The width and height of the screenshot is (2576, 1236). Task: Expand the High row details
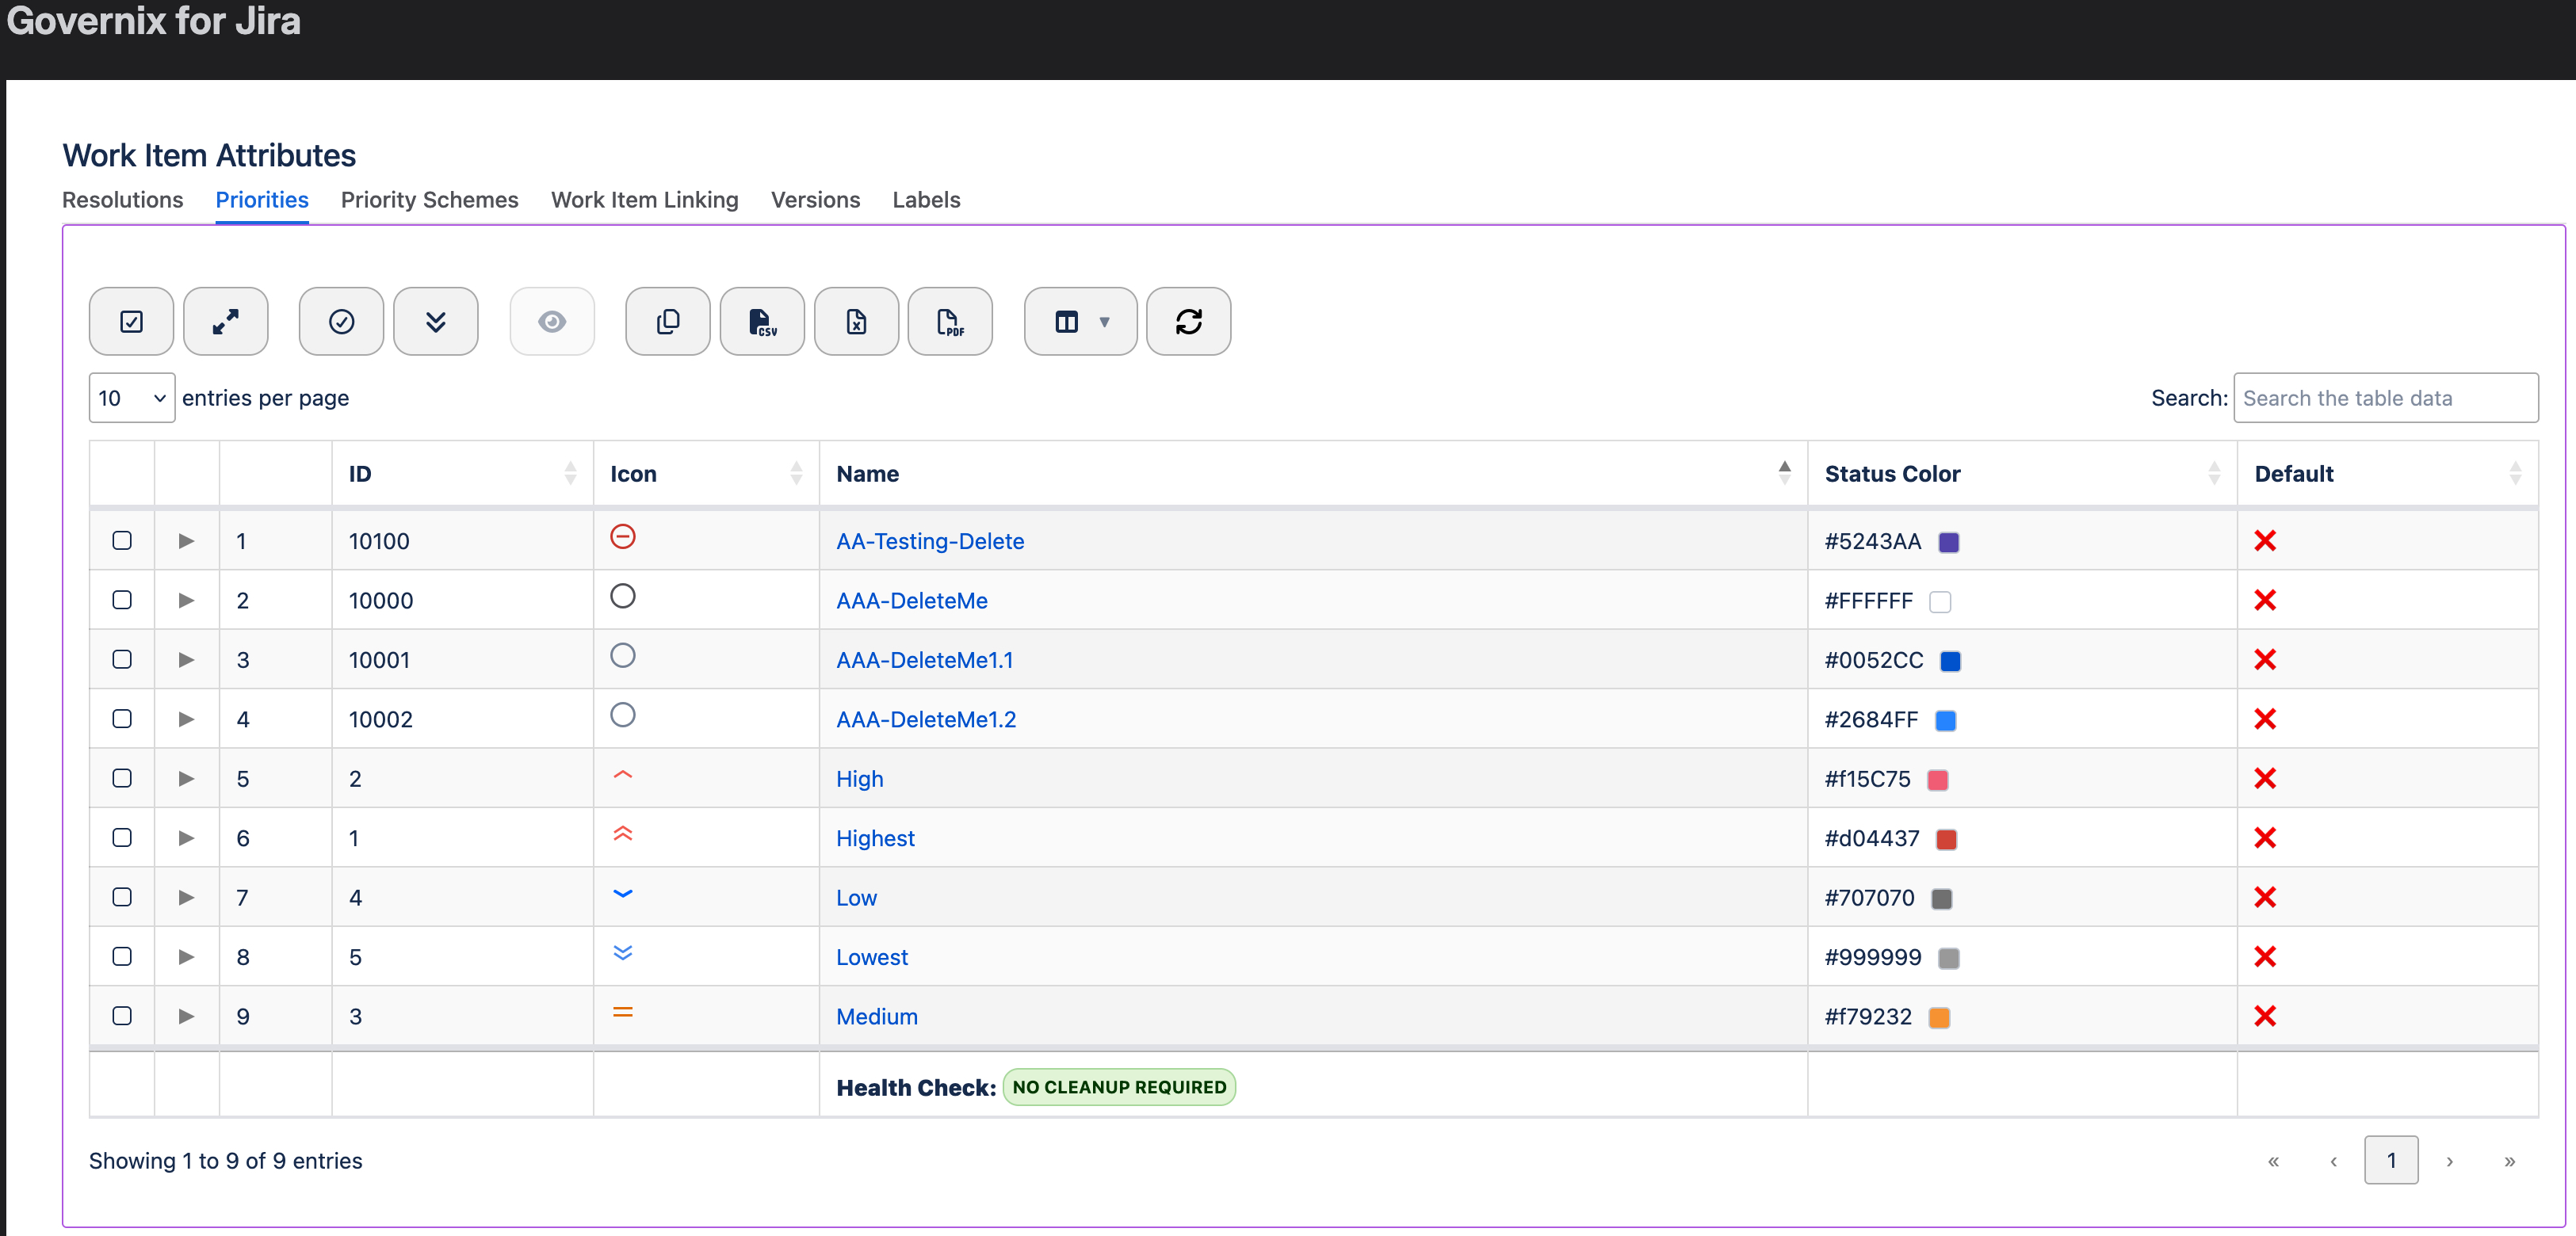[x=186, y=778]
